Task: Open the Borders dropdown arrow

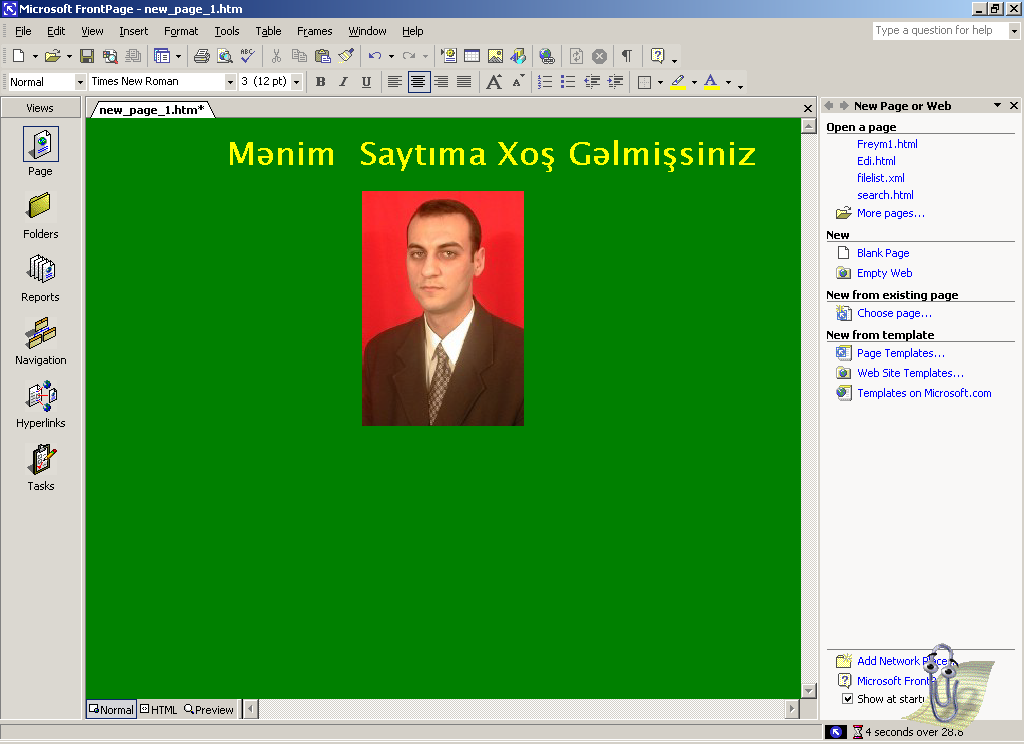Action: [660, 82]
